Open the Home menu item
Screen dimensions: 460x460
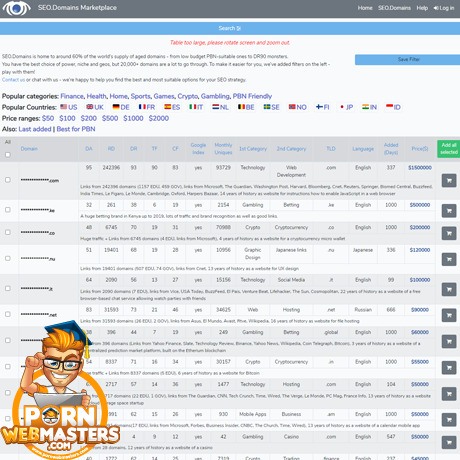coord(365,8)
